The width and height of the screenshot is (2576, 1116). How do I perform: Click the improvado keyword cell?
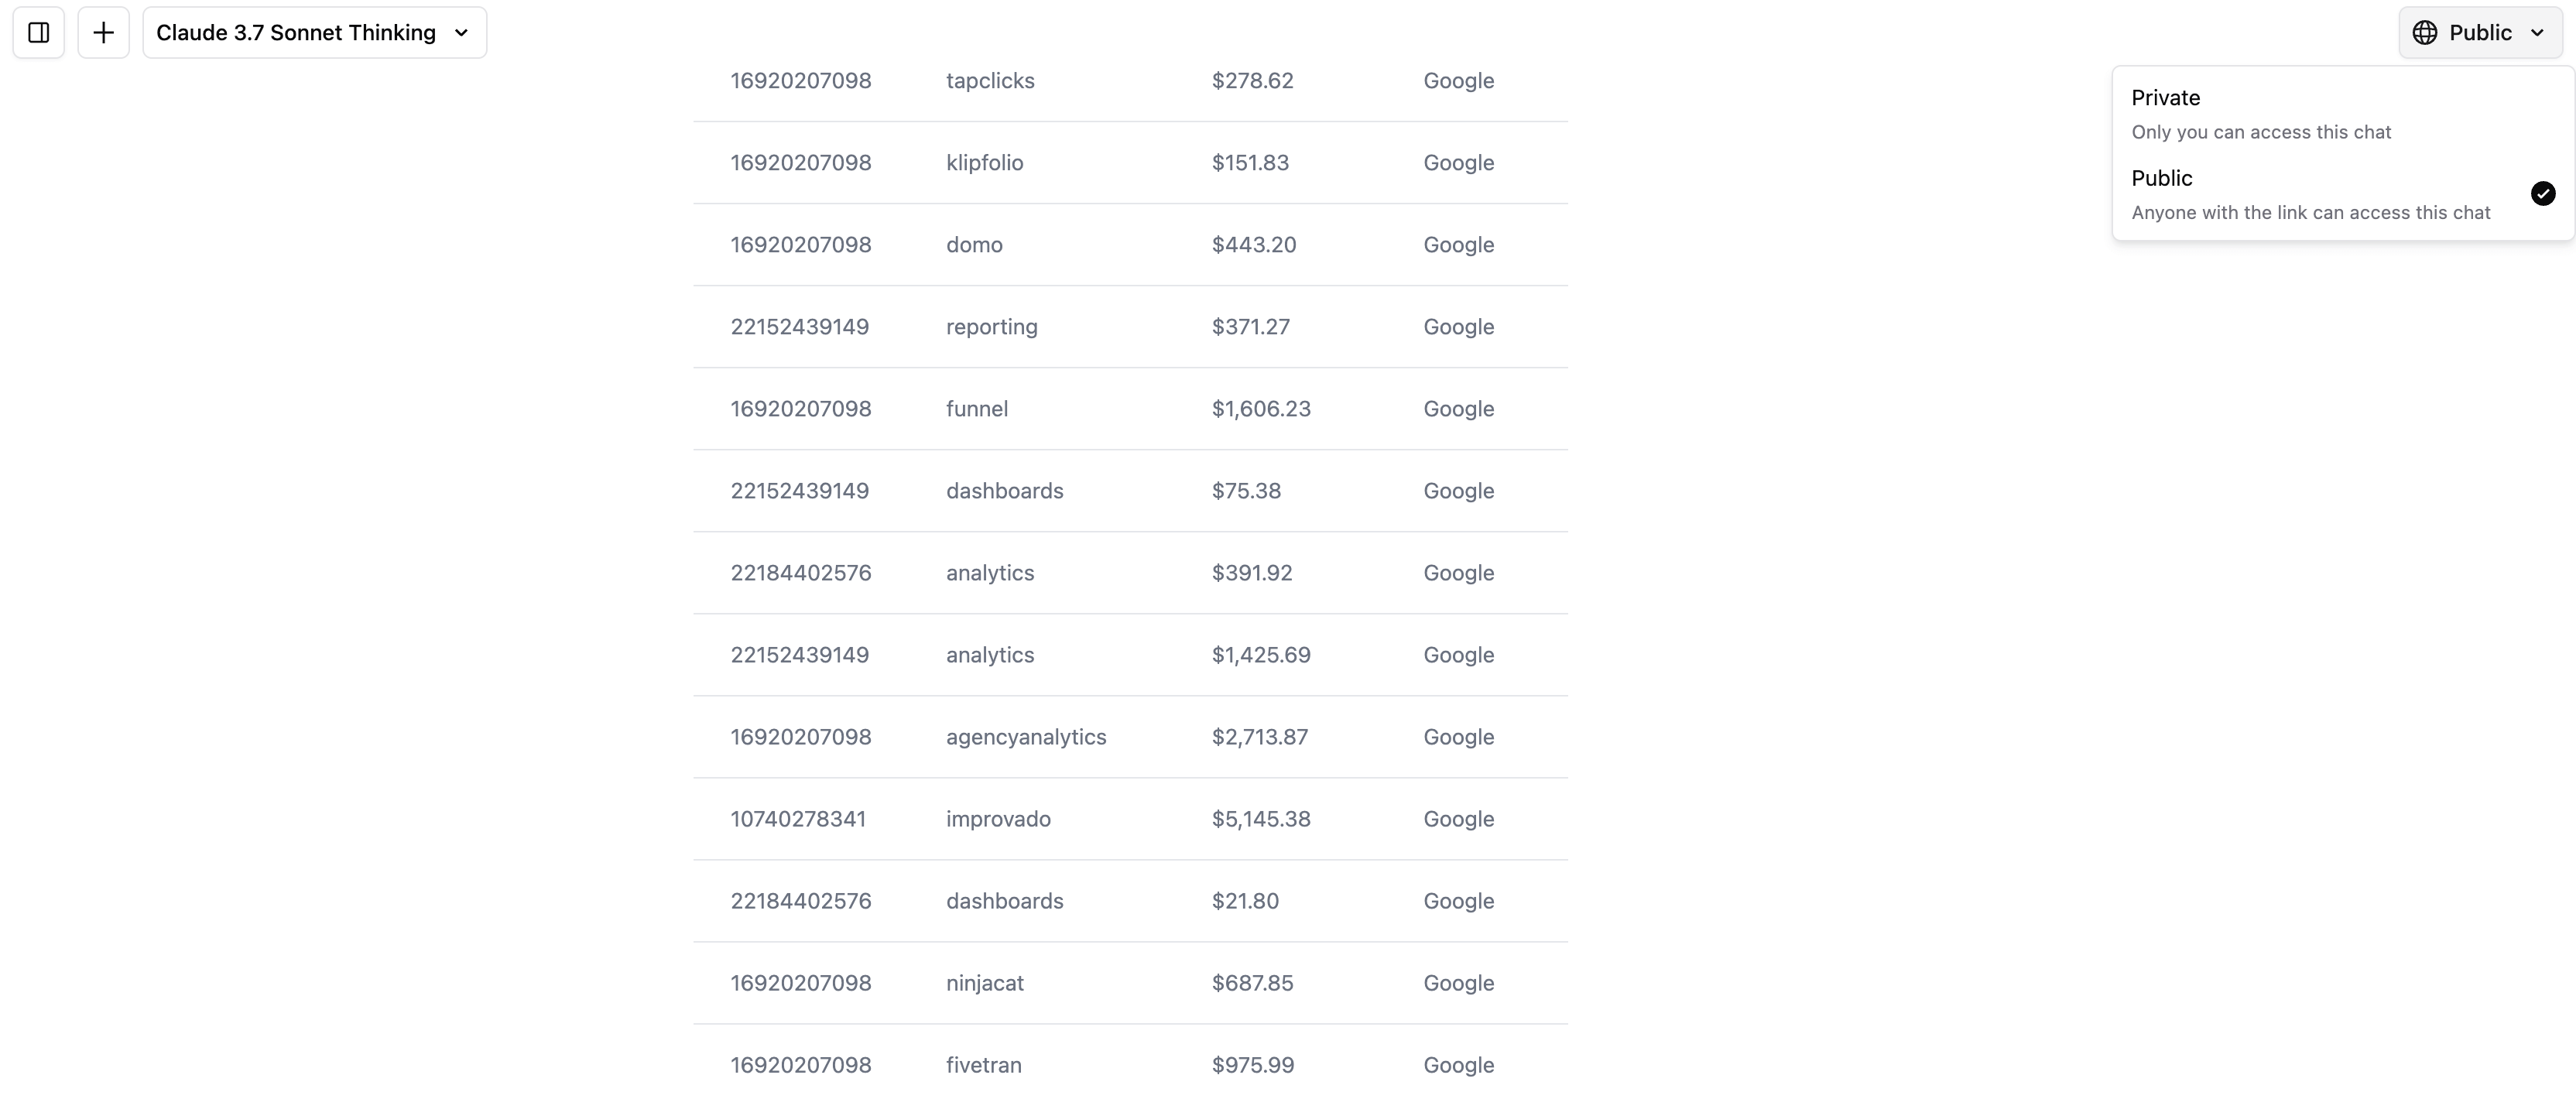point(998,819)
